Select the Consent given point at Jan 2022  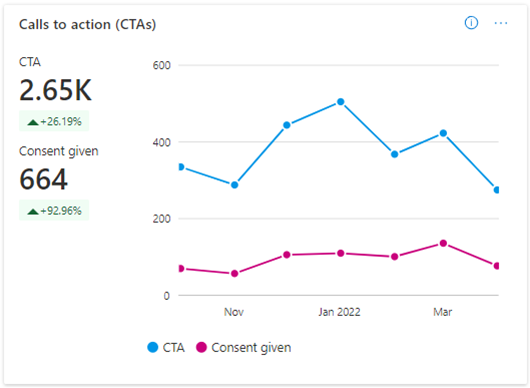coord(341,253)
